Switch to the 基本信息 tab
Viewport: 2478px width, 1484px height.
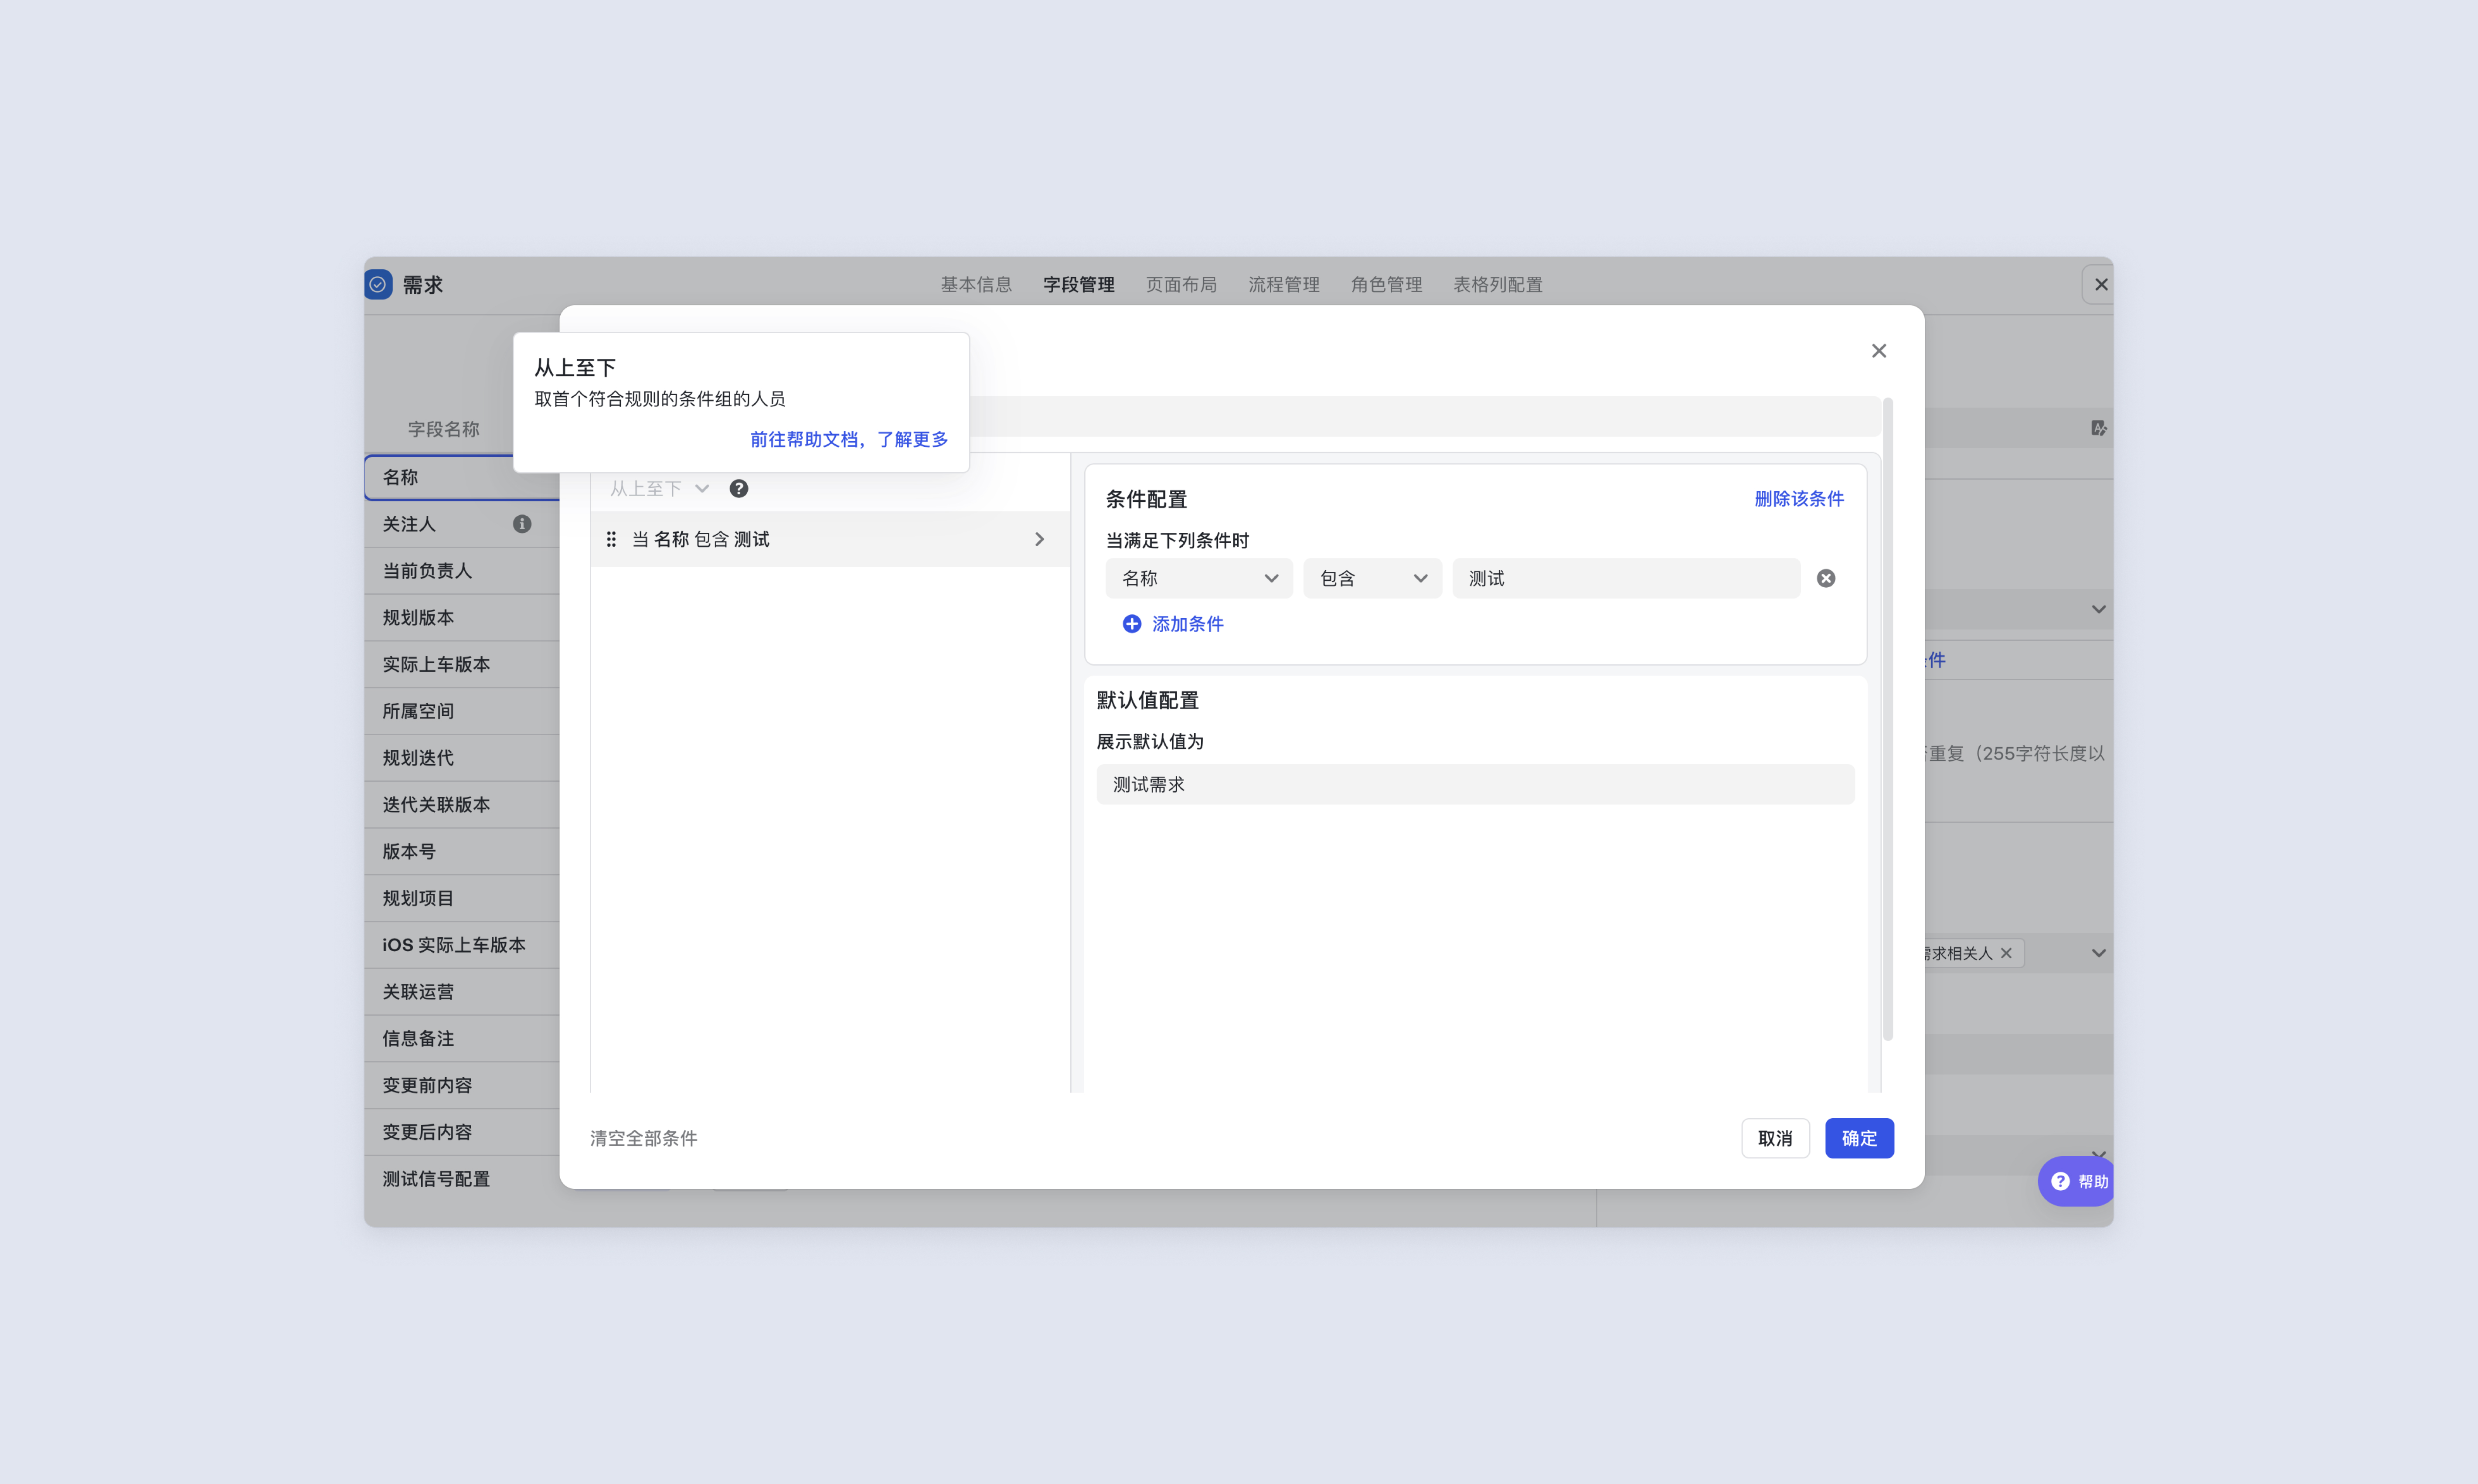click(x=976, y=285)
